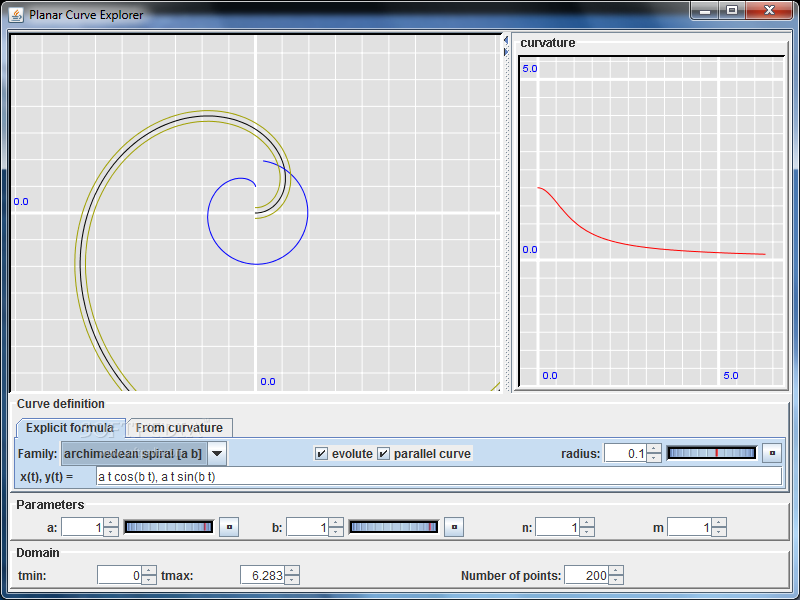
Task: Decrease tmin with down stepper
Action: point(149,580)
